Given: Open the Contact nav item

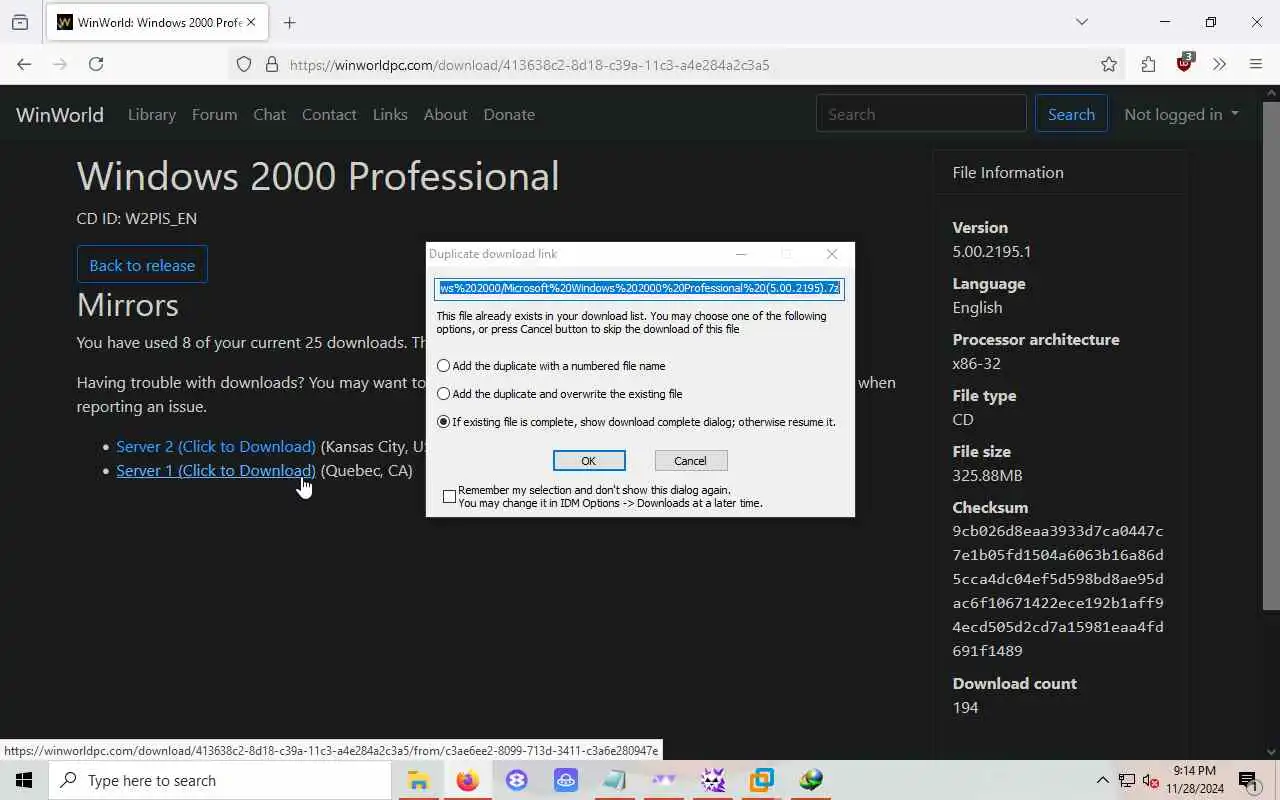Looking at the screenshot, I should pyautogui.click(x=329, y=114).
